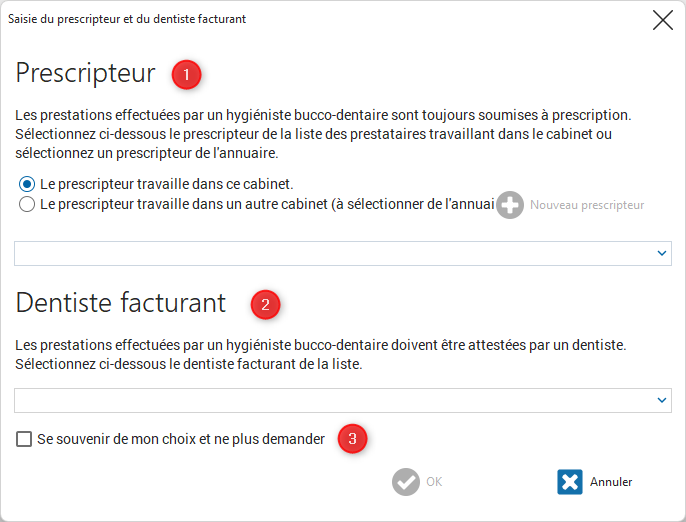Viewport: 686px width, 522px height.
Task: Click the Nouveau prescripteur text
Action: coord(587,205)
